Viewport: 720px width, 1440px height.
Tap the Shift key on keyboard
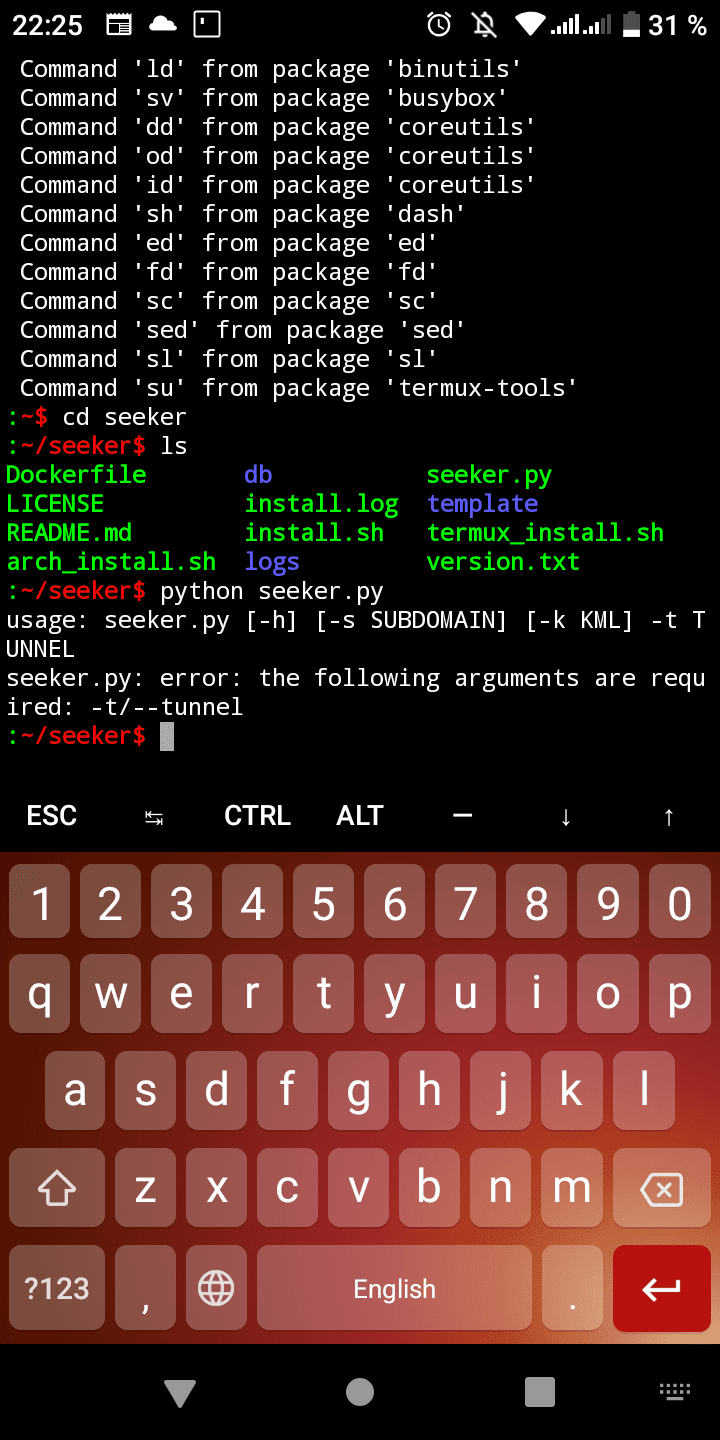[x=57, y=1188]
